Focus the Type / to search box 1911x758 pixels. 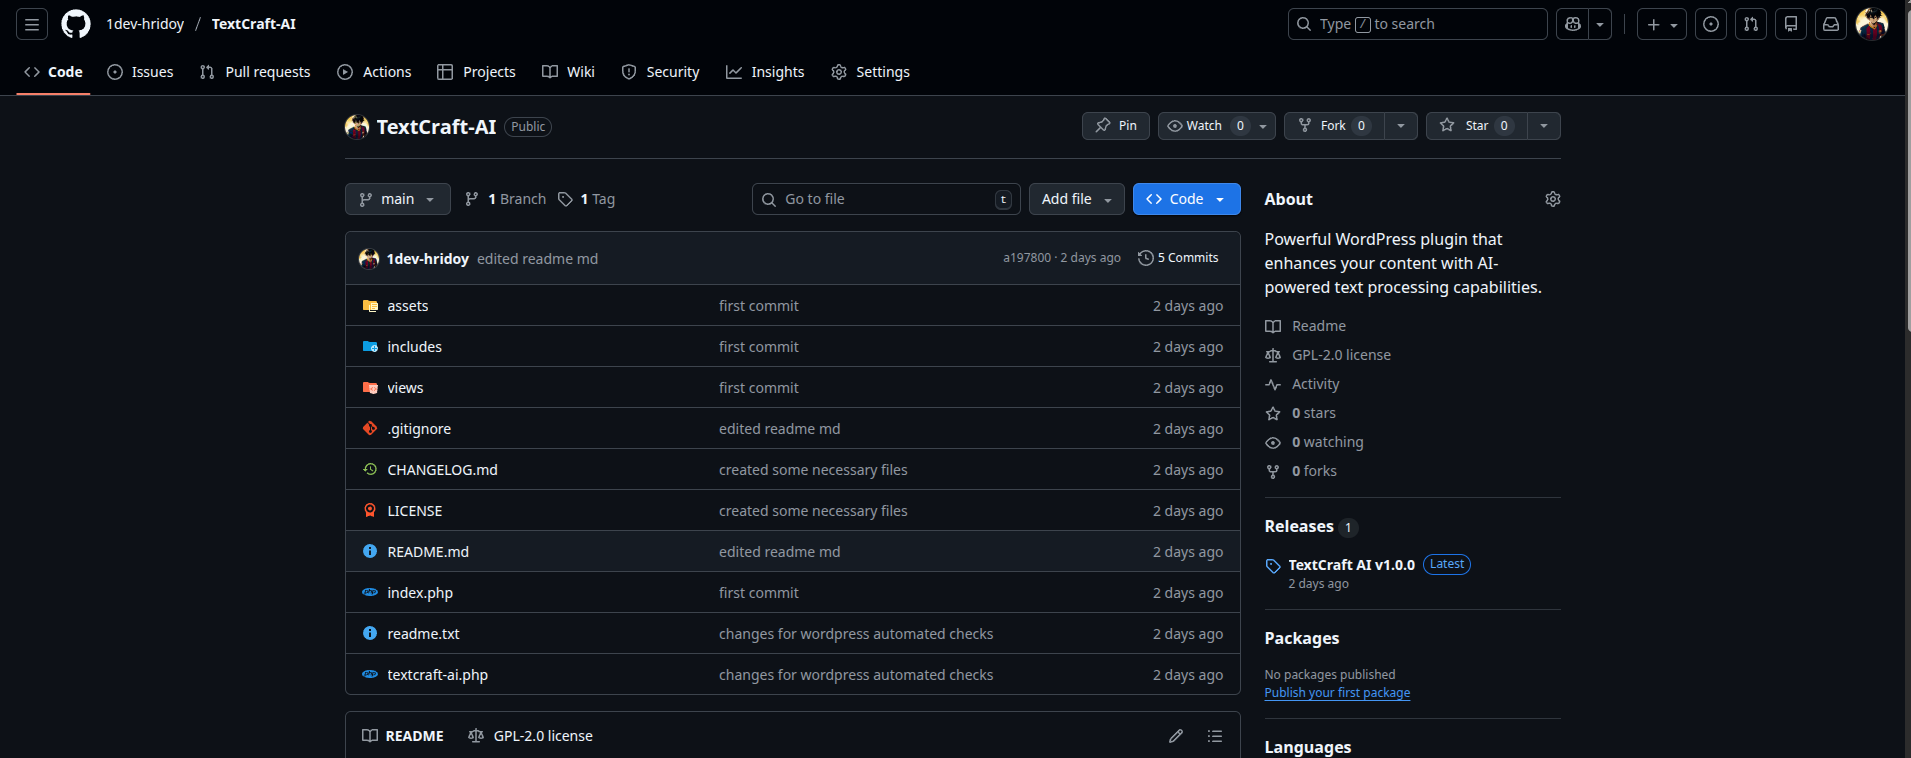point(1417,24)
